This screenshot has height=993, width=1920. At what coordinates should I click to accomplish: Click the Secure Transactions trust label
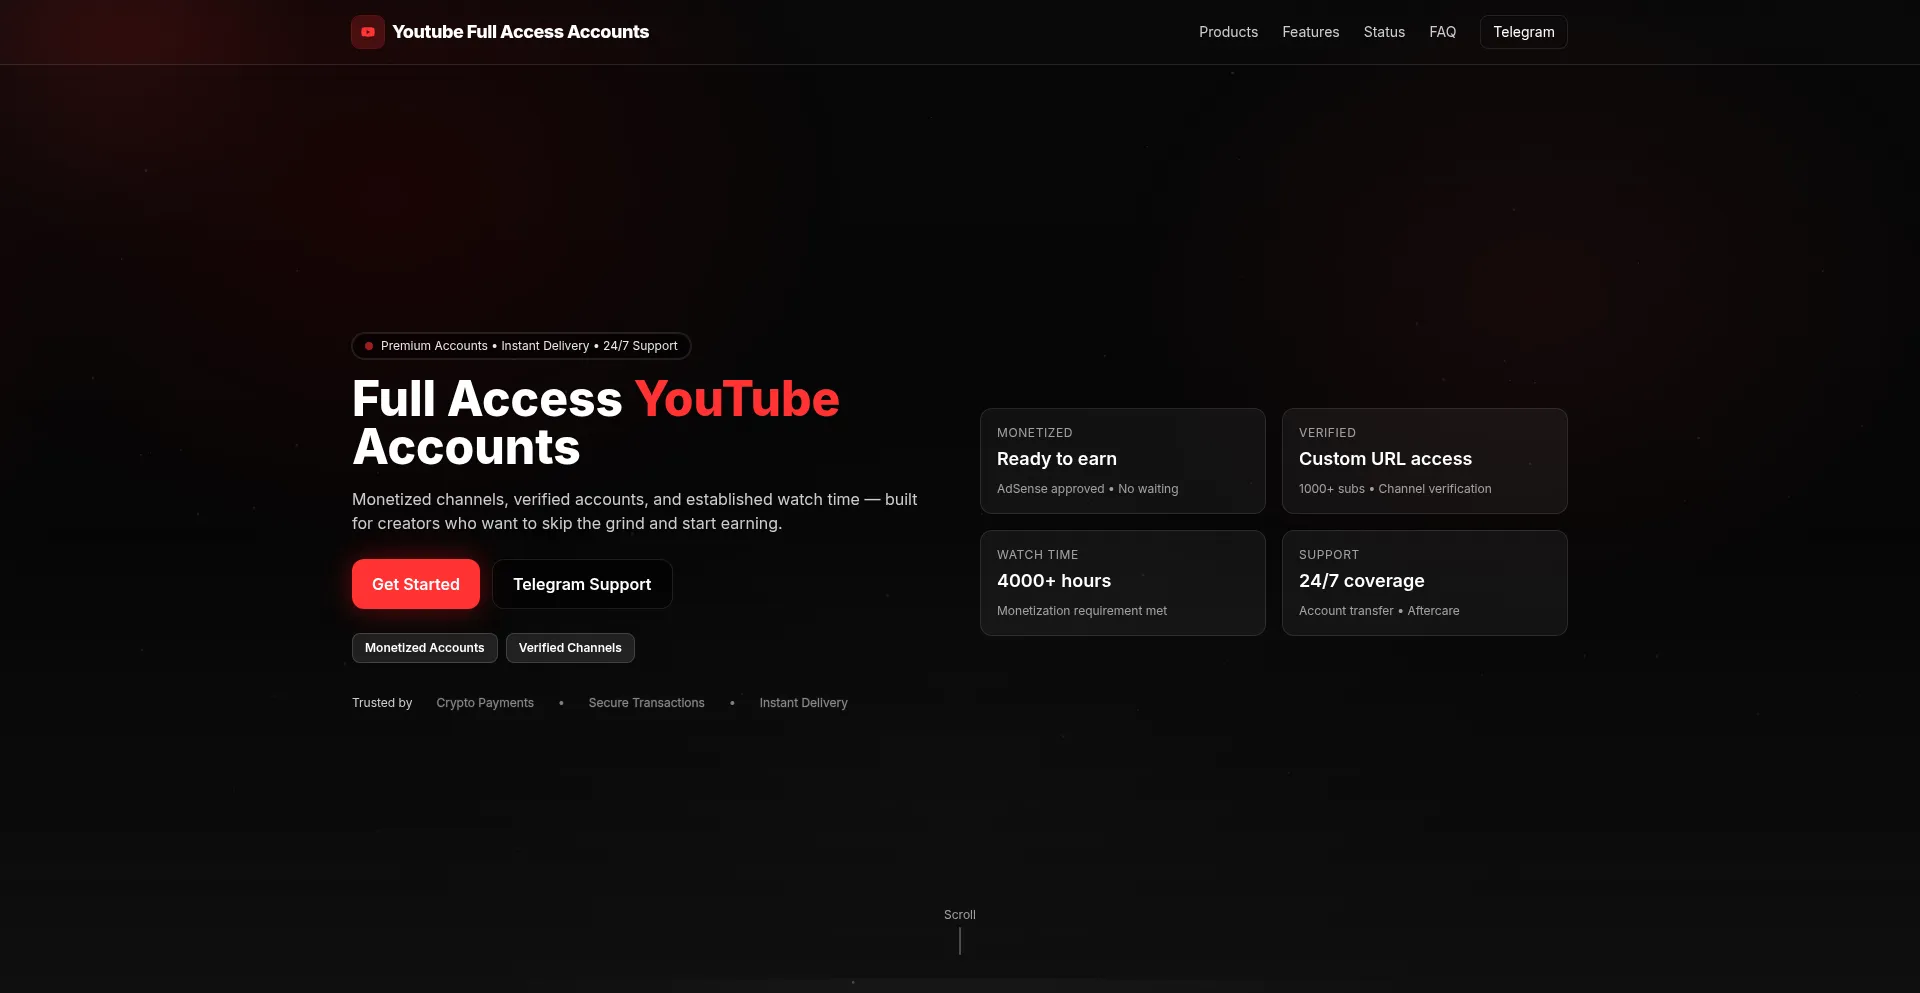pyautogui.click(x=646, y=703)
